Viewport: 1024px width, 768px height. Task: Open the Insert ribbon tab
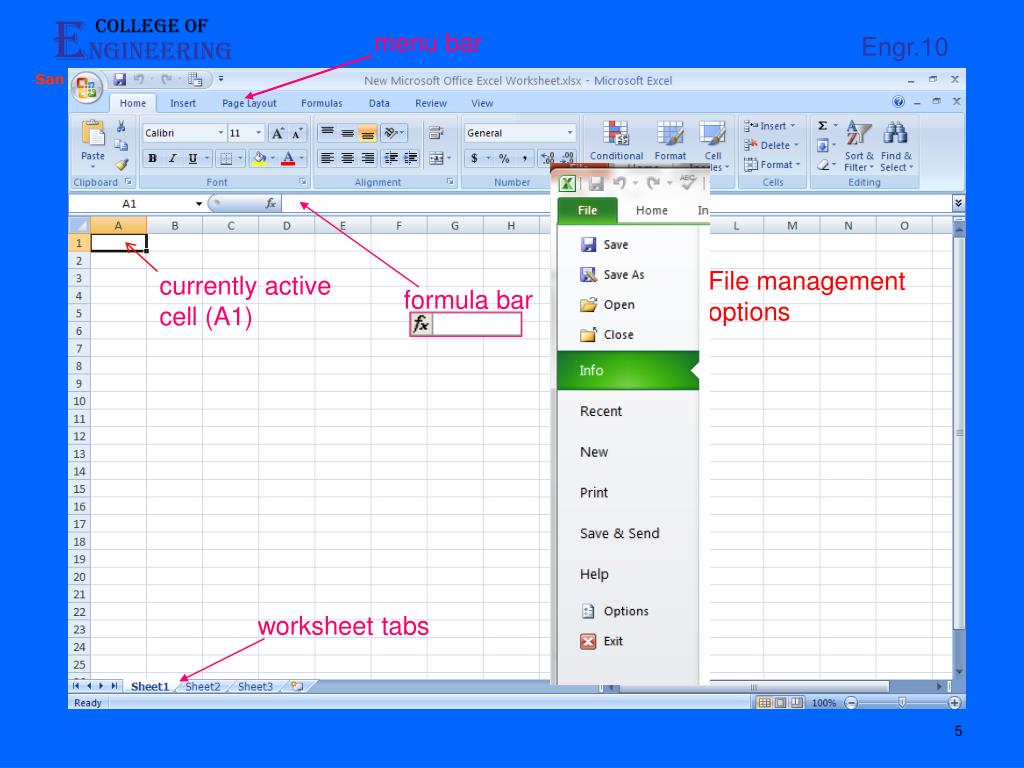pyautogui.click(x=183, y=103)
